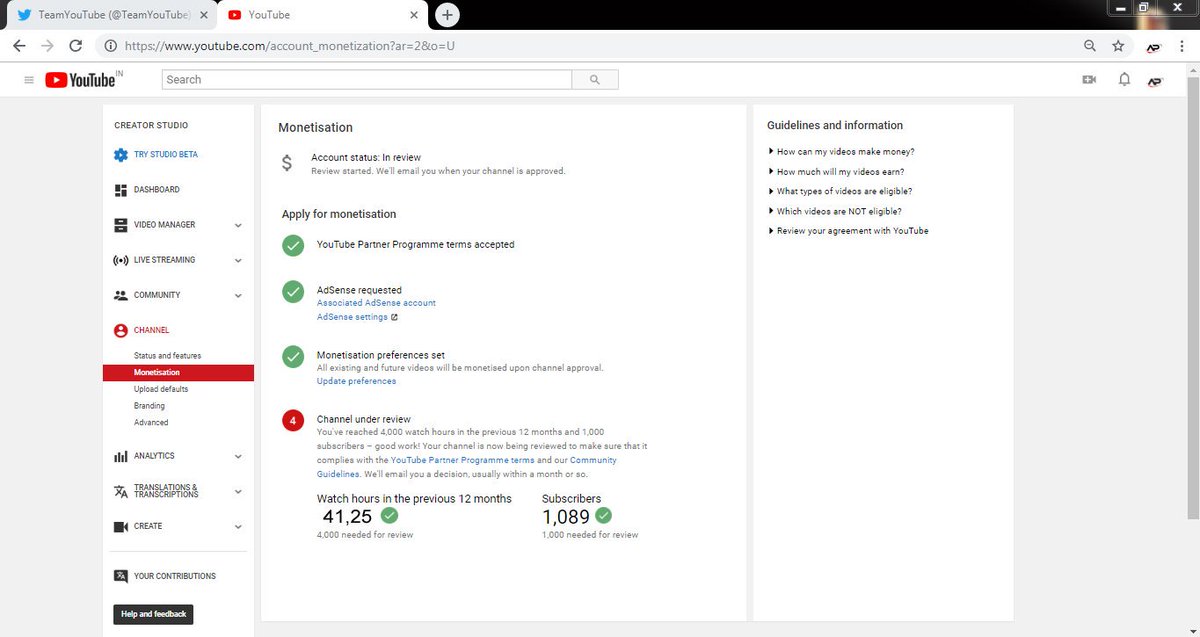Screen dimensions: 1200x637
Task: Click the green check beside subscribers count
Action: (x=603, y=516)
